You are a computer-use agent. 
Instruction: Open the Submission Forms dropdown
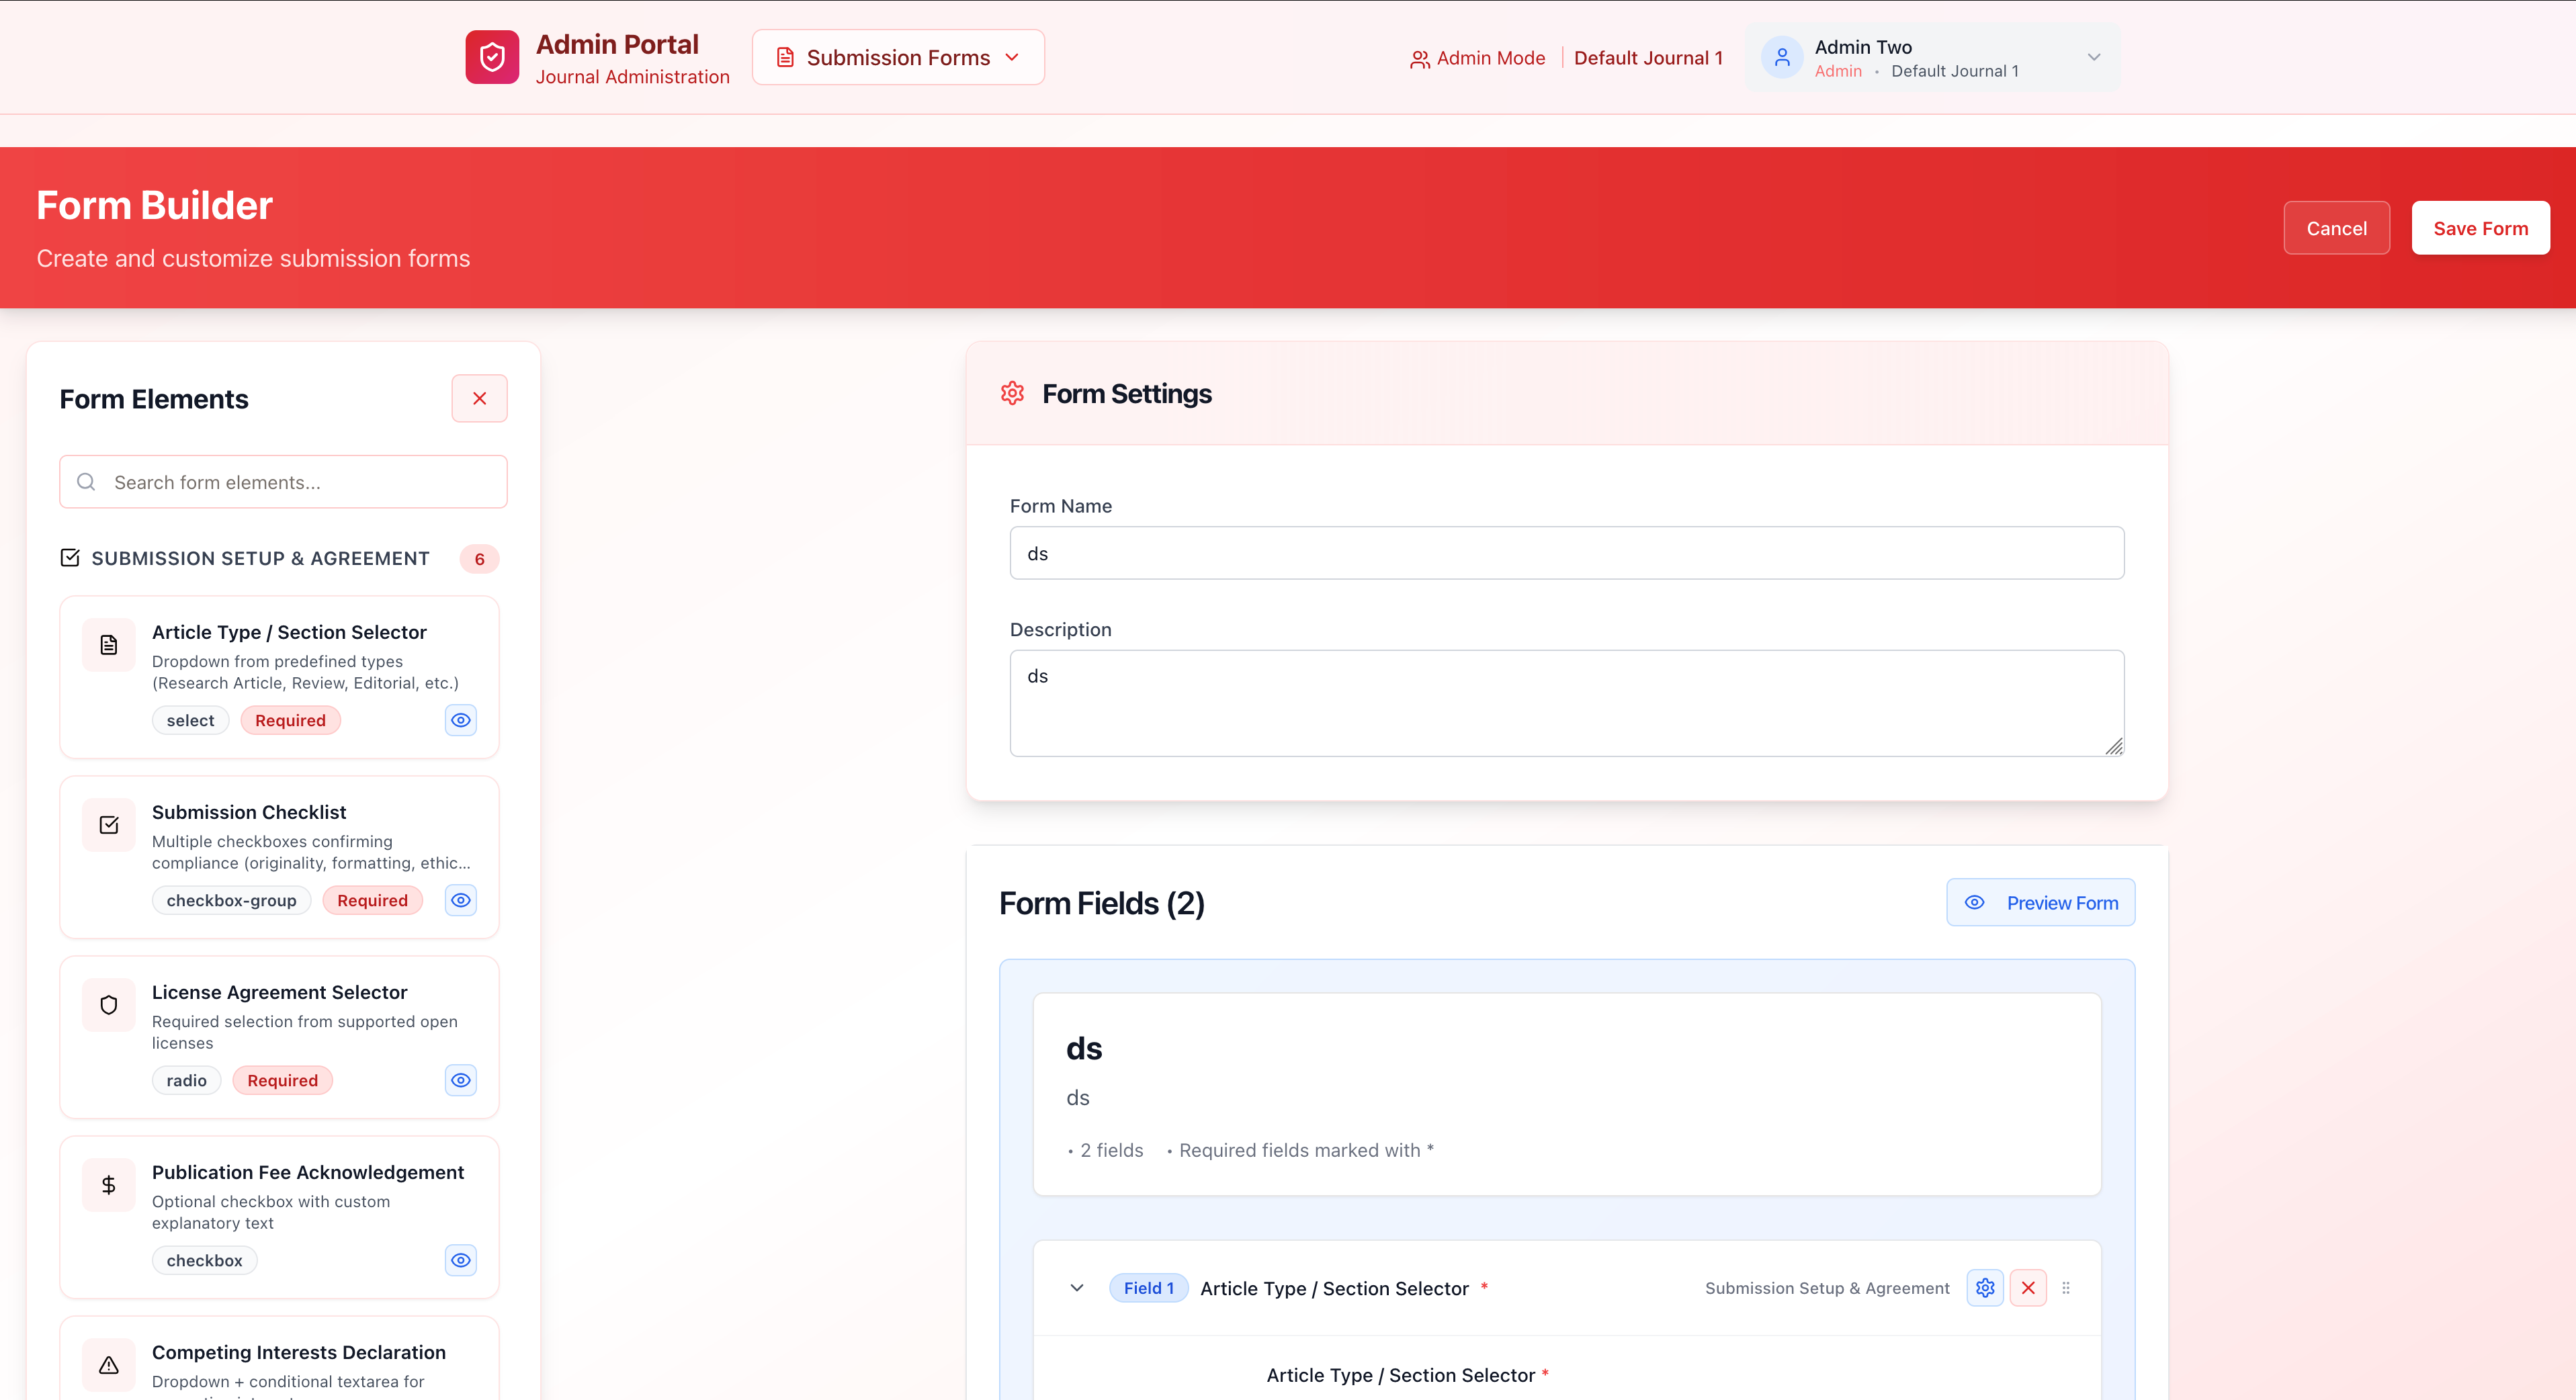coord(898,57)
